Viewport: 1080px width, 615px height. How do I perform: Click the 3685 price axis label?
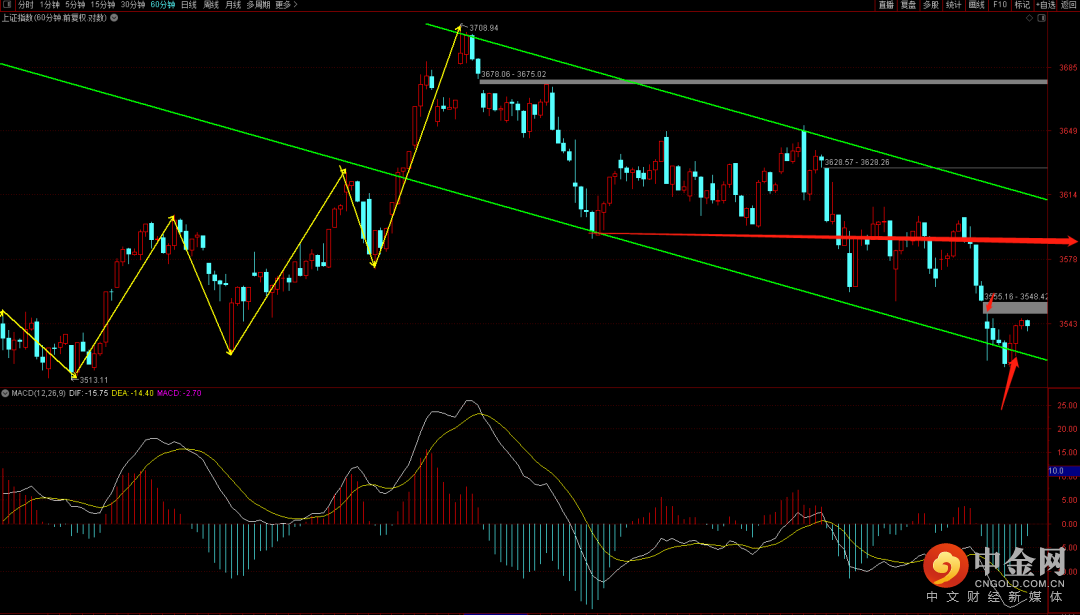[x=1068, y=67]
